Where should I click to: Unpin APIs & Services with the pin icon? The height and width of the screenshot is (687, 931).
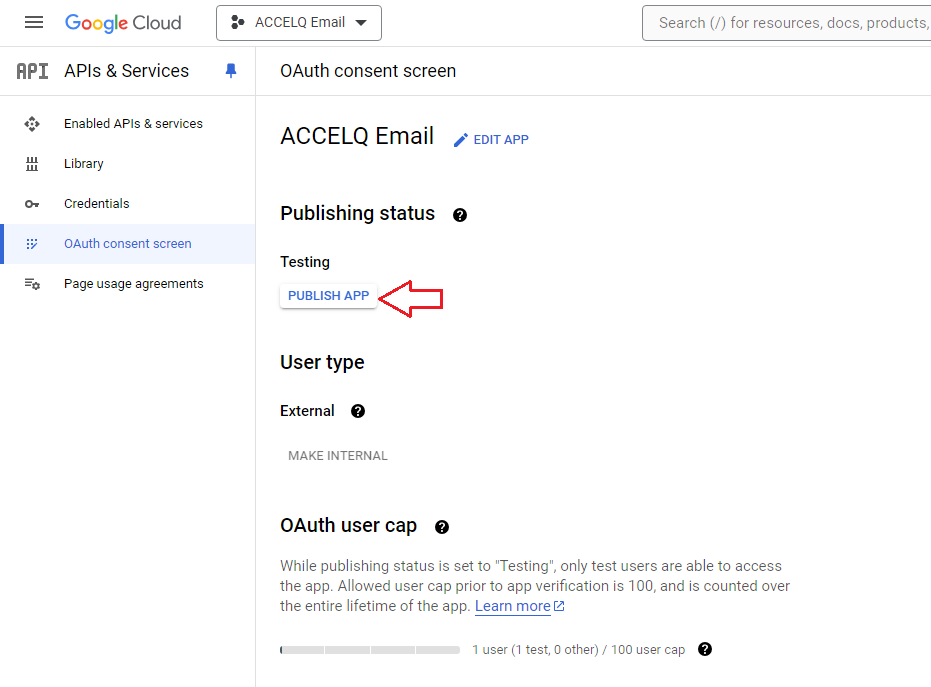231,71
